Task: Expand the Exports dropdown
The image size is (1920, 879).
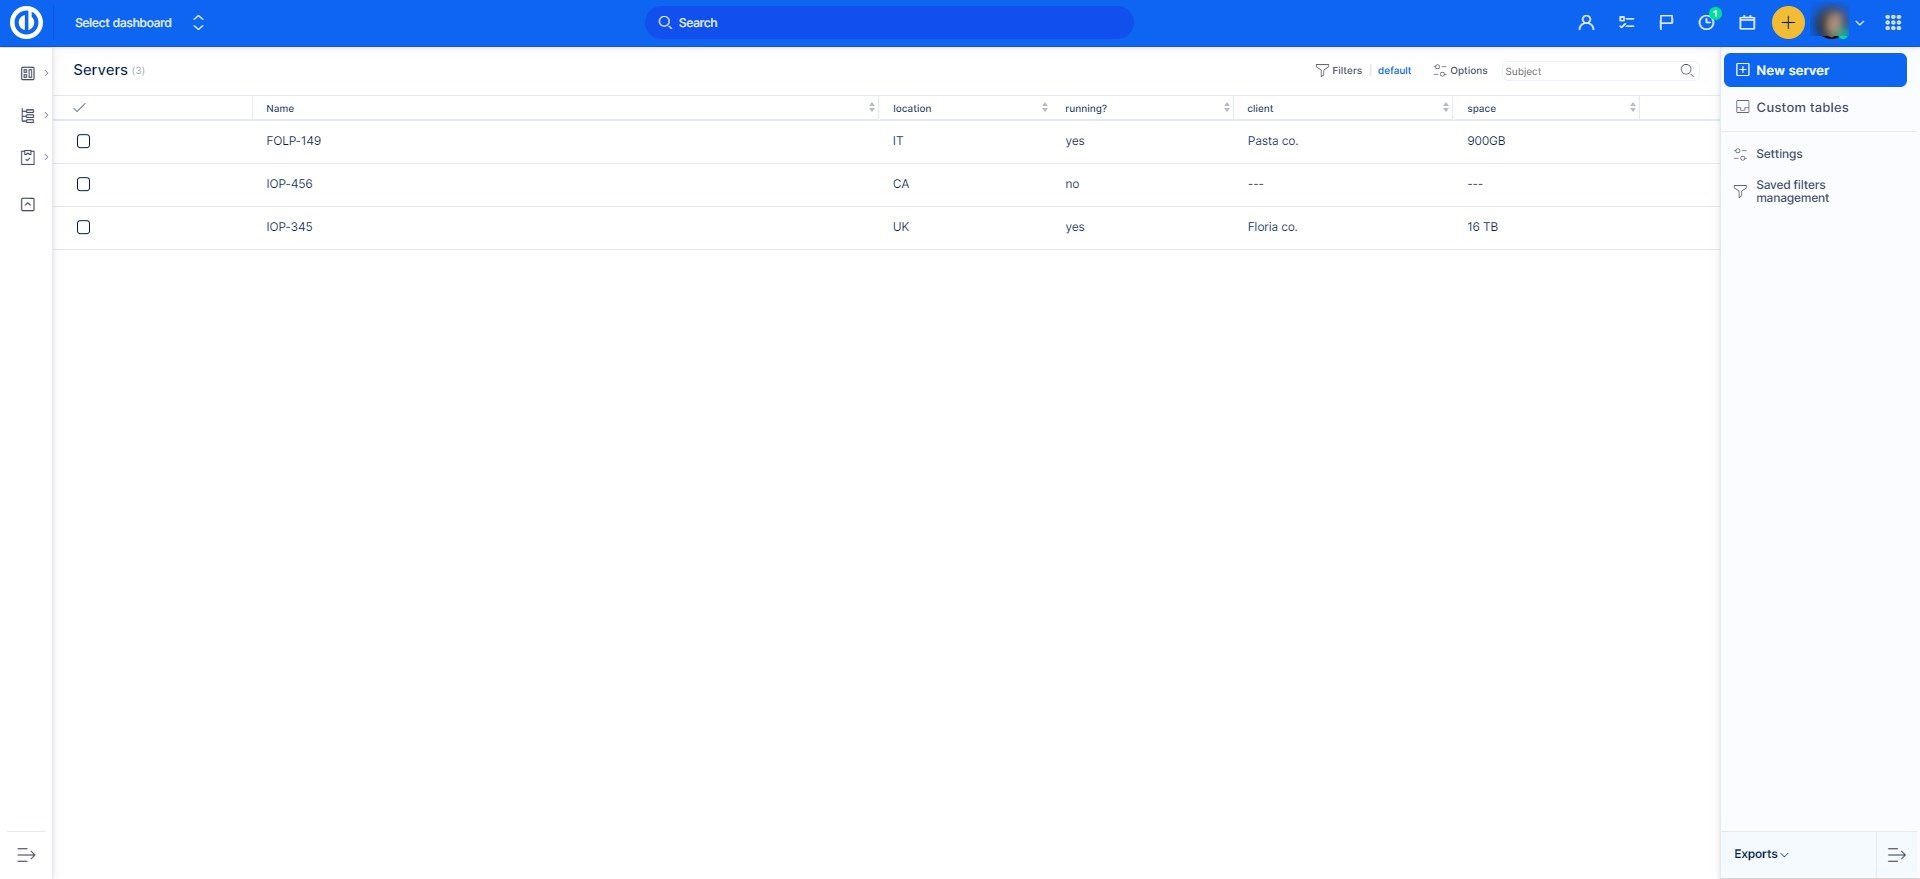Action: [1761, 854]
